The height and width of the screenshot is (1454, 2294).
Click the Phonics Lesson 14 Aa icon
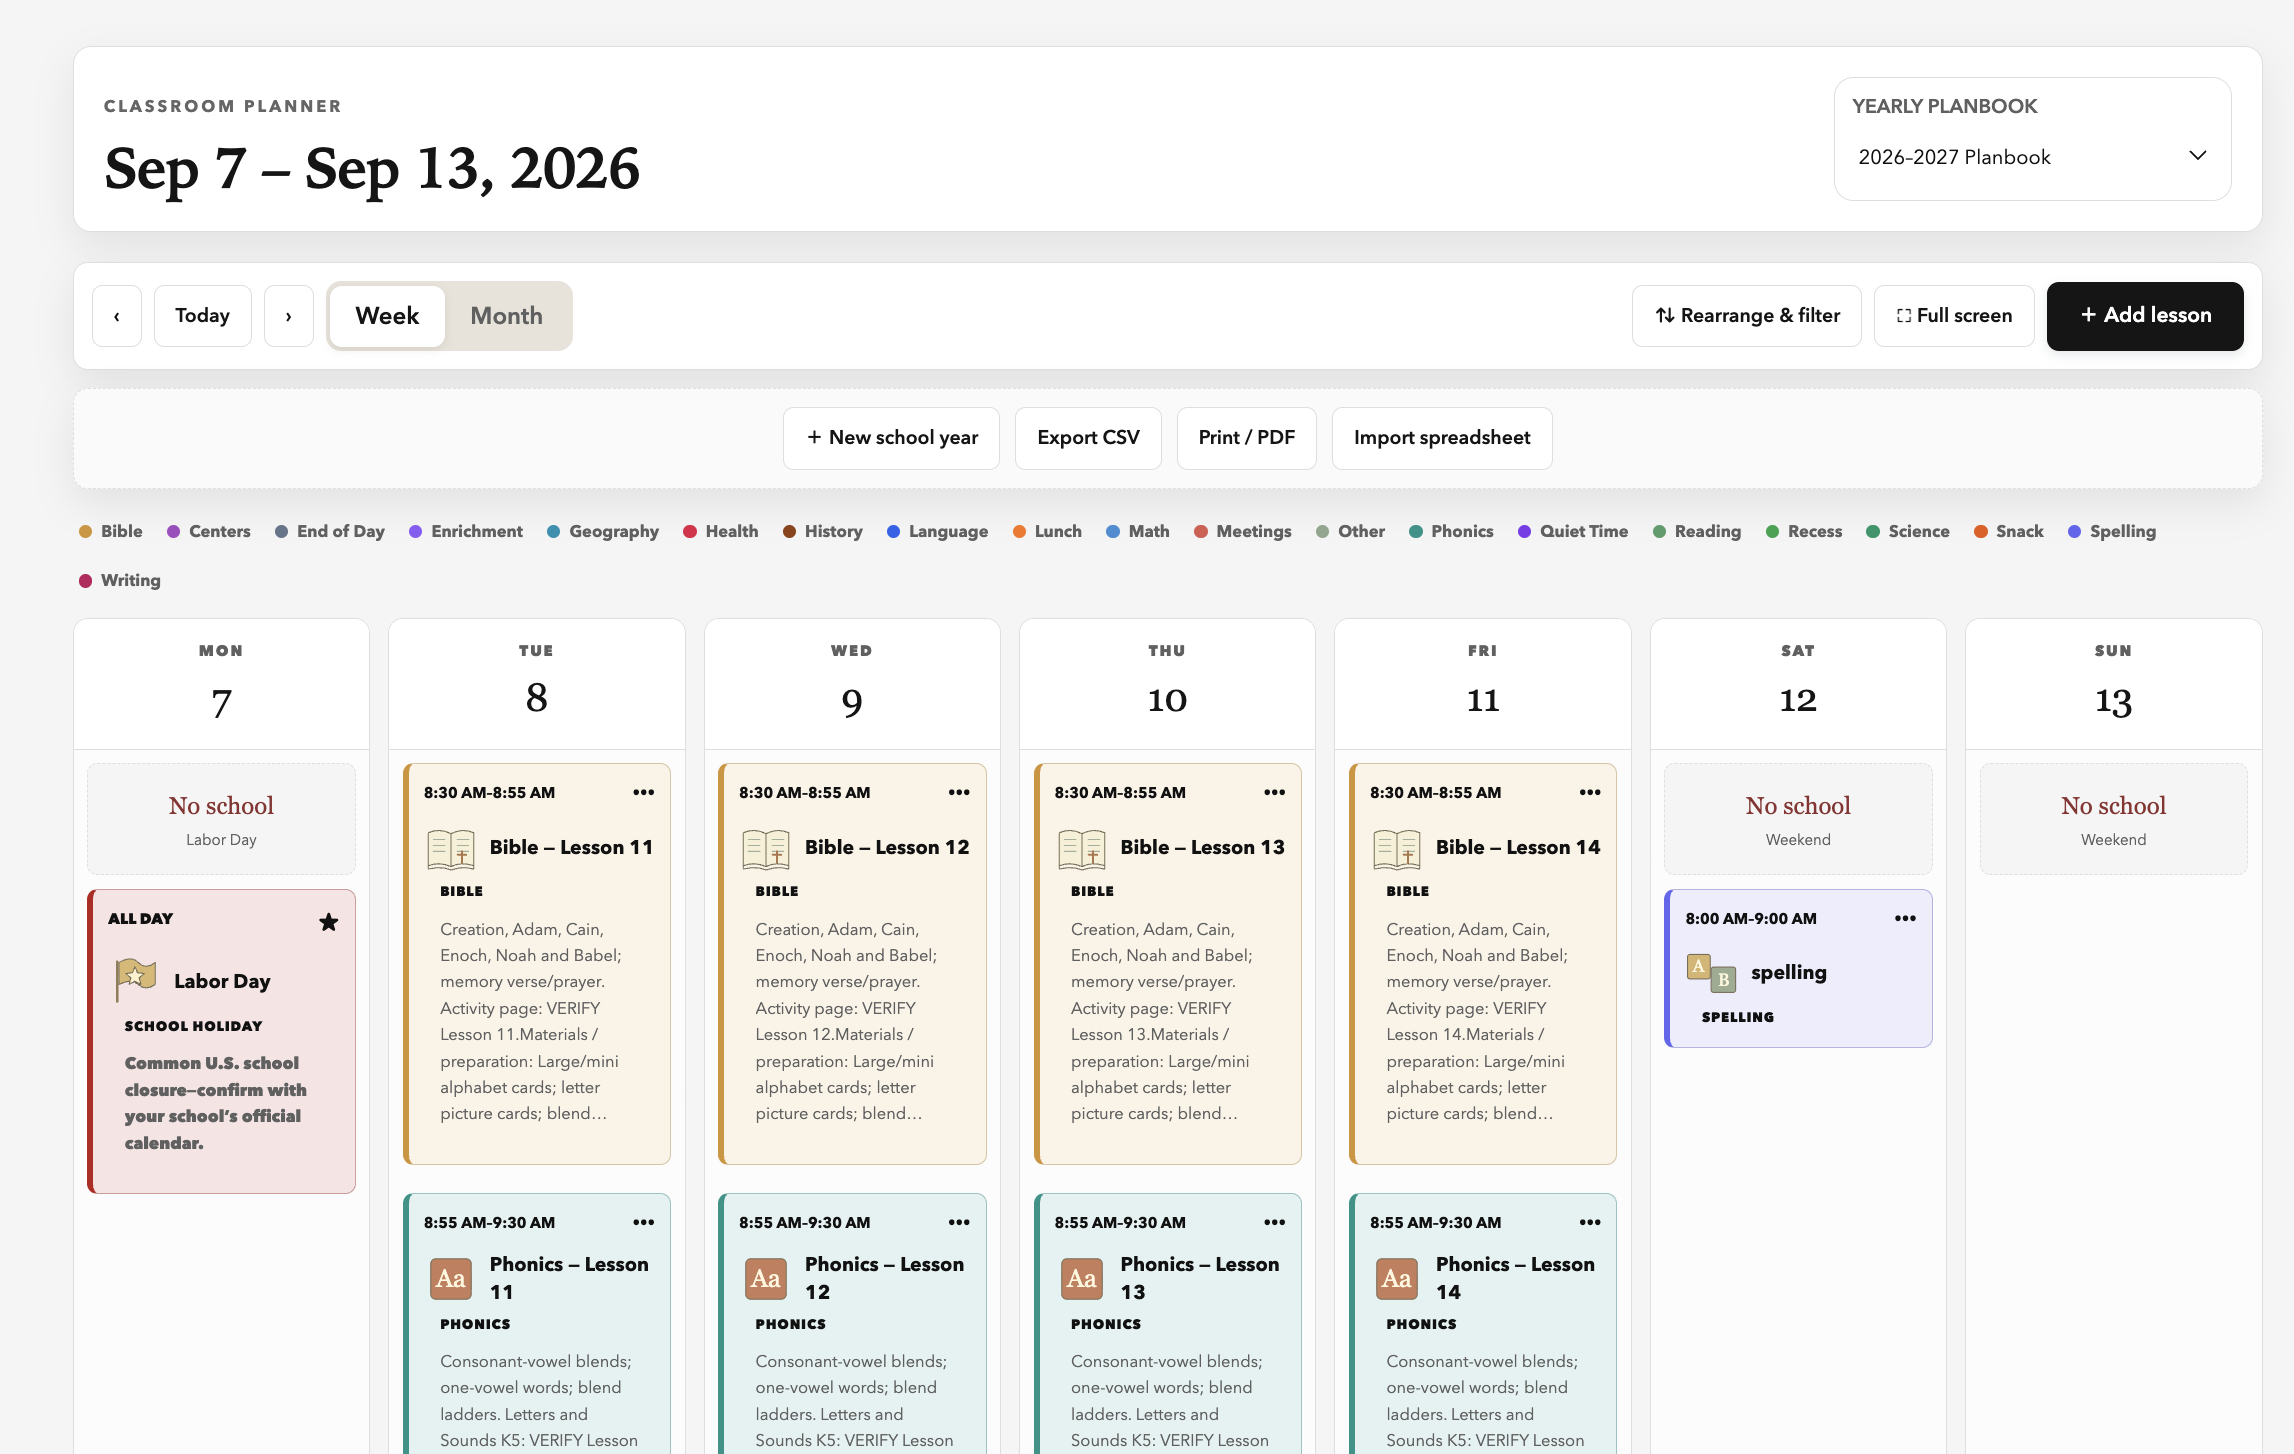tap(1397, 1278)
